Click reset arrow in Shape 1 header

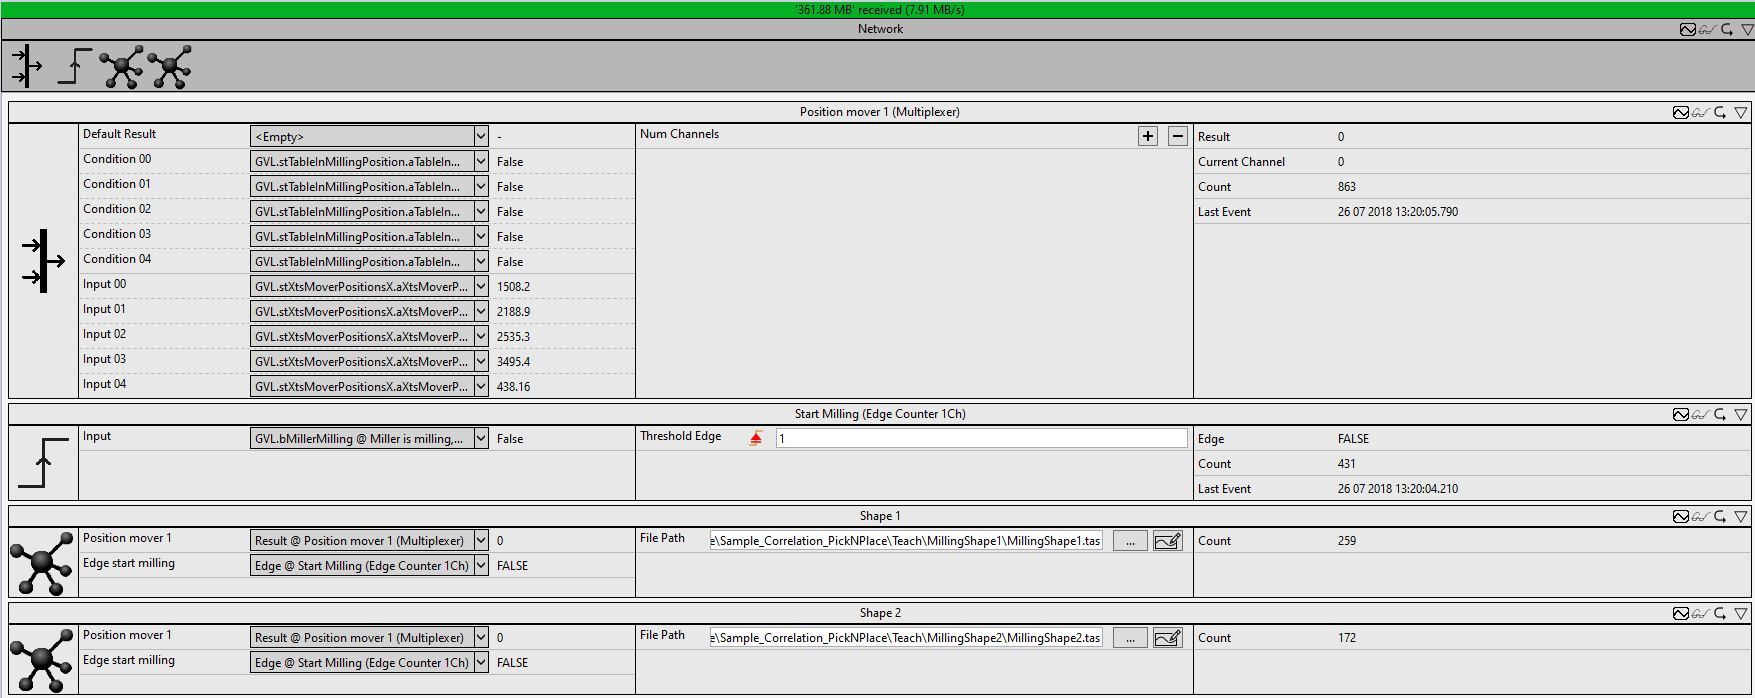coord(1720,517)
